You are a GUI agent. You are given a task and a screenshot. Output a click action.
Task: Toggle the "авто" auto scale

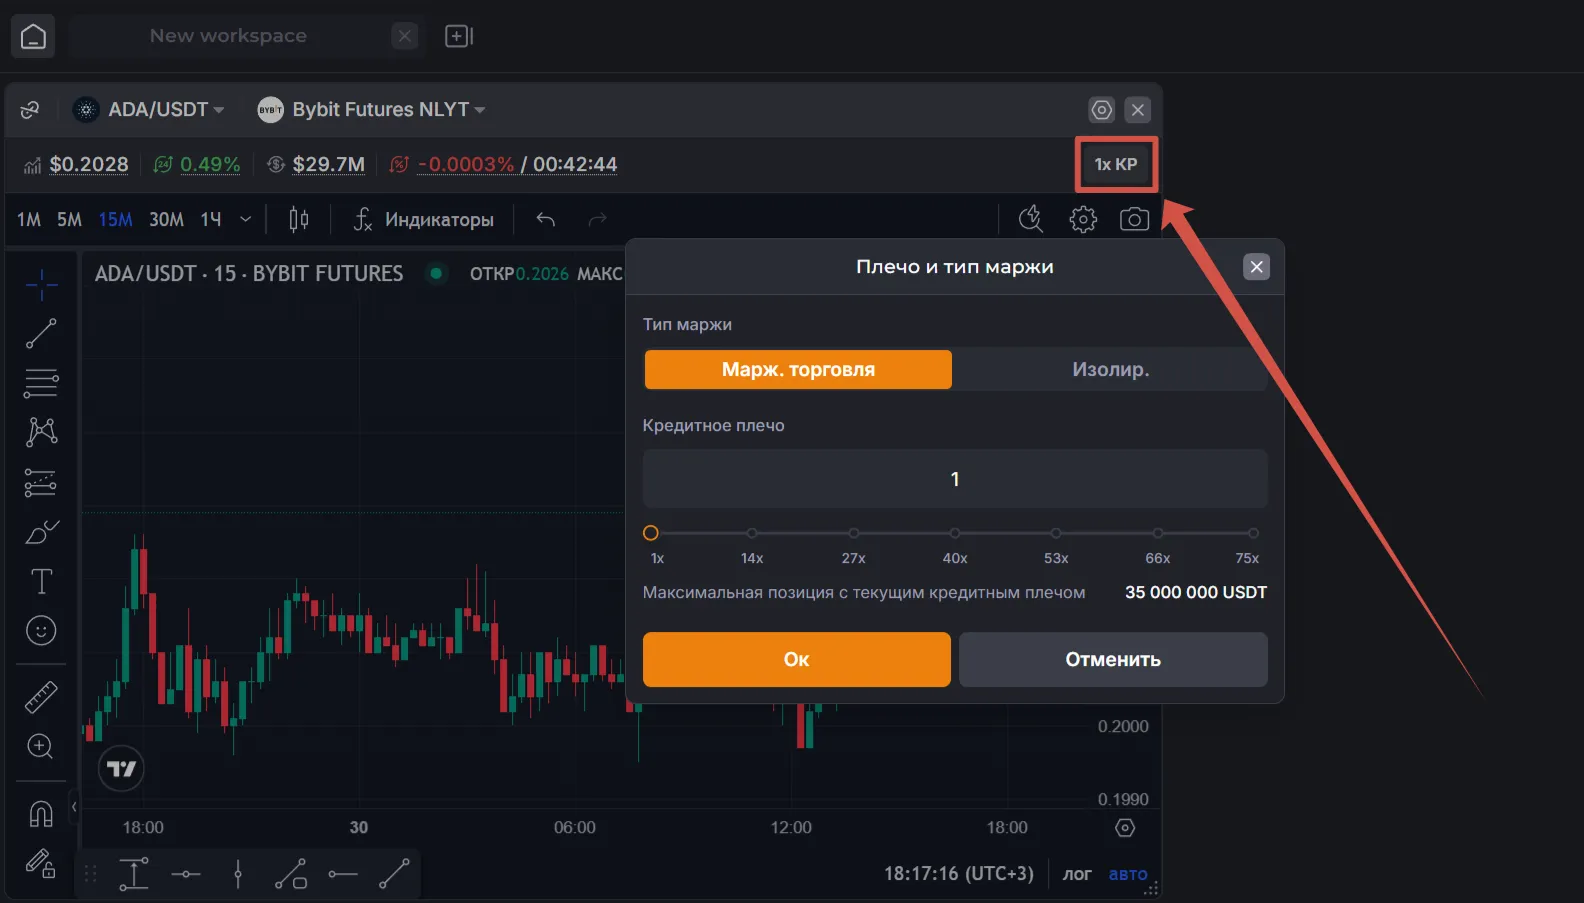(x=1128, y=874)
